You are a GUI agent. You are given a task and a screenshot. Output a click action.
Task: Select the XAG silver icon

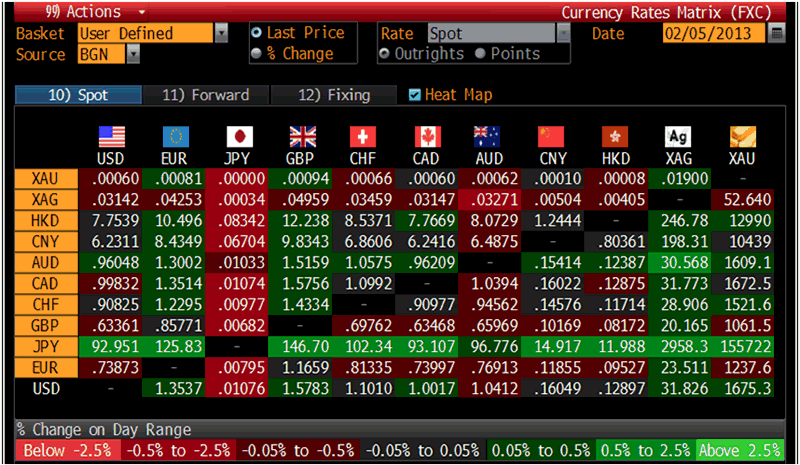(x=679, y=137)
